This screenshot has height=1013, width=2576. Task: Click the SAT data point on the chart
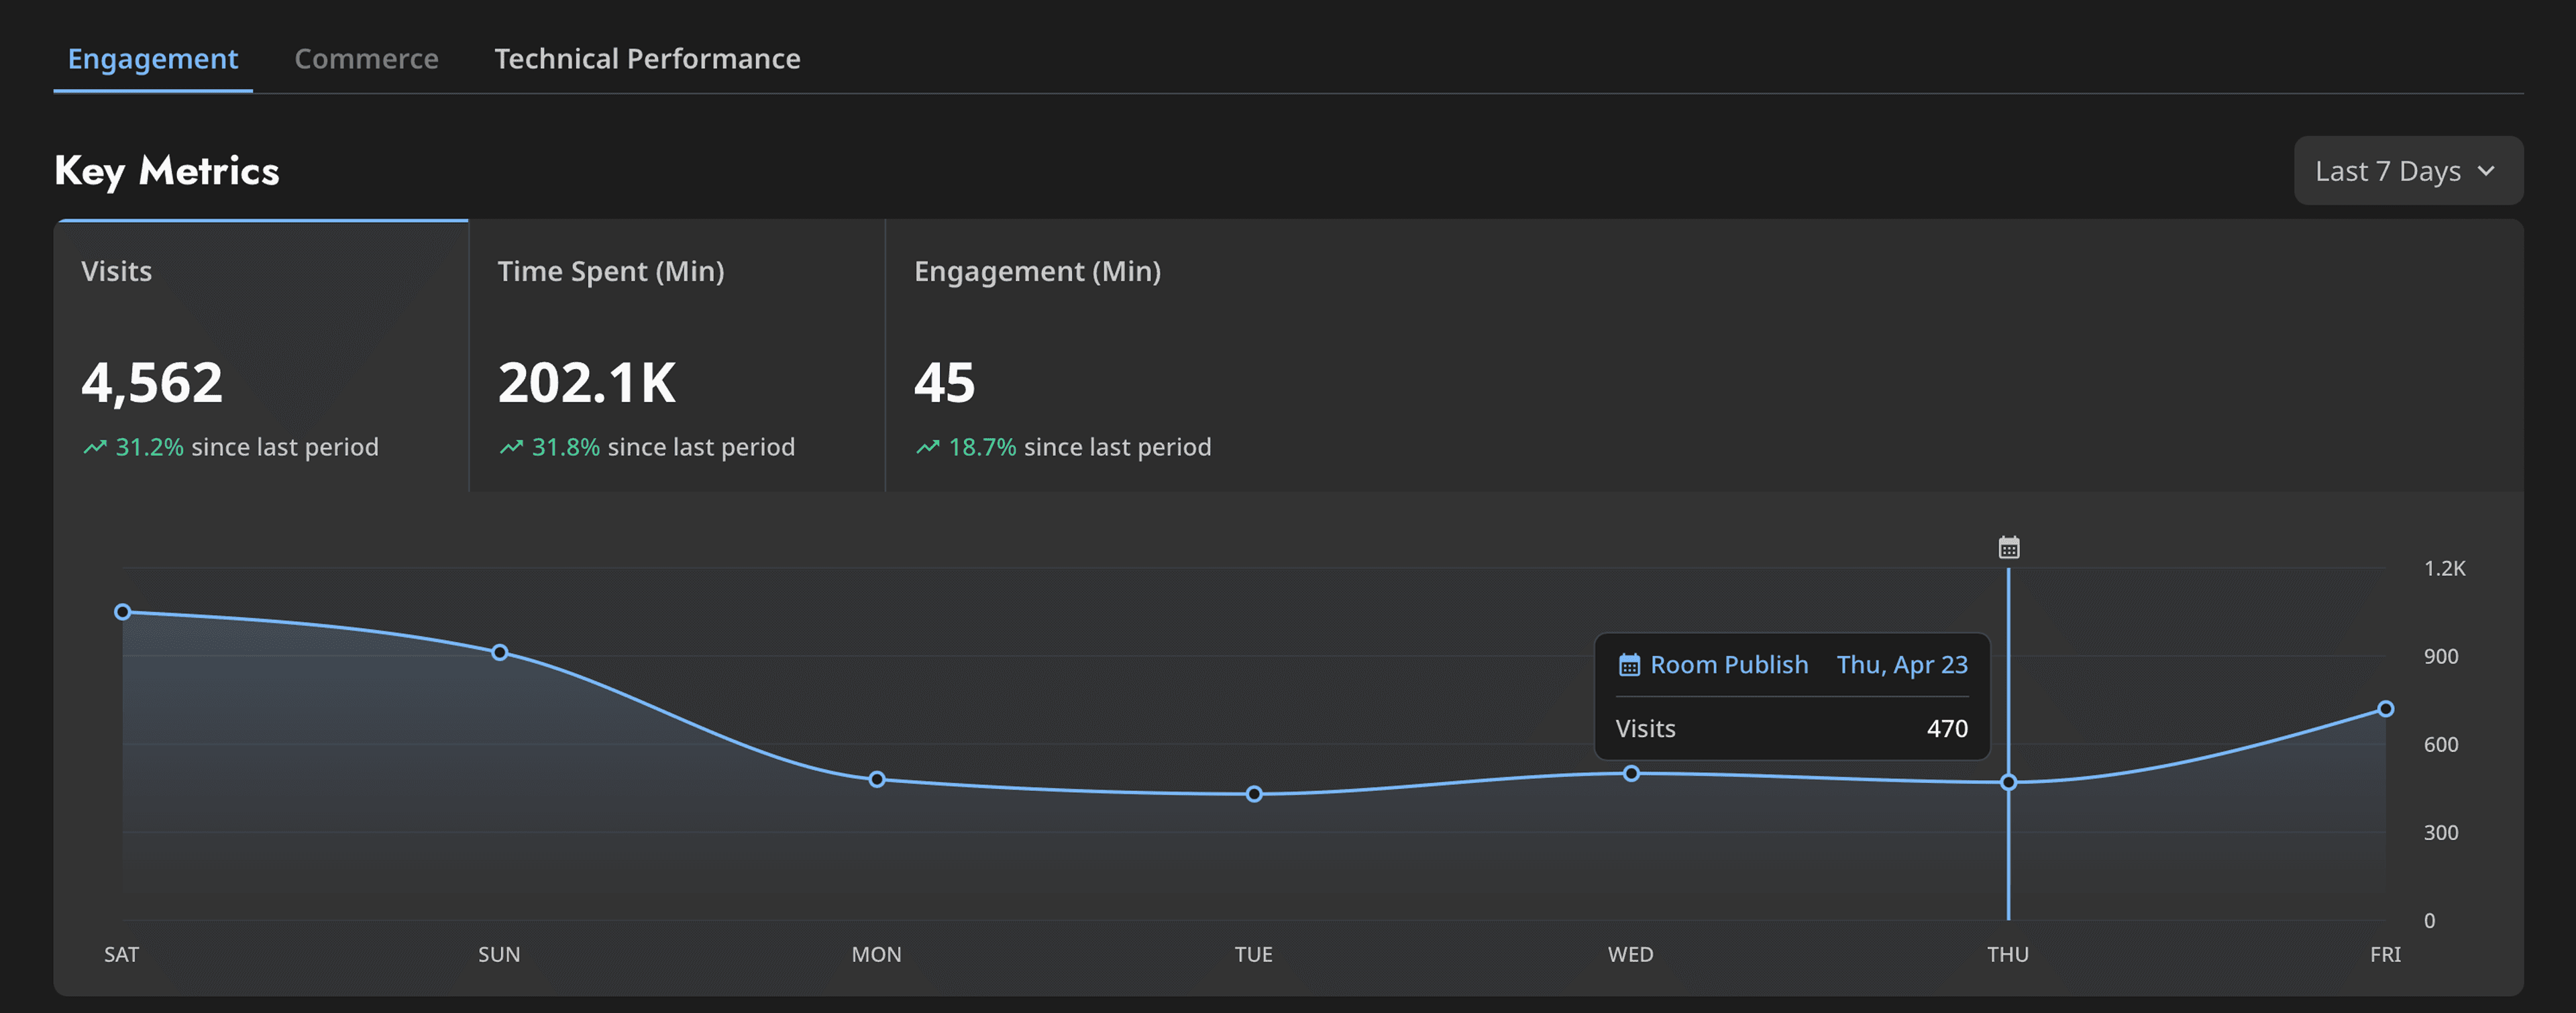(x=122, y=612)
